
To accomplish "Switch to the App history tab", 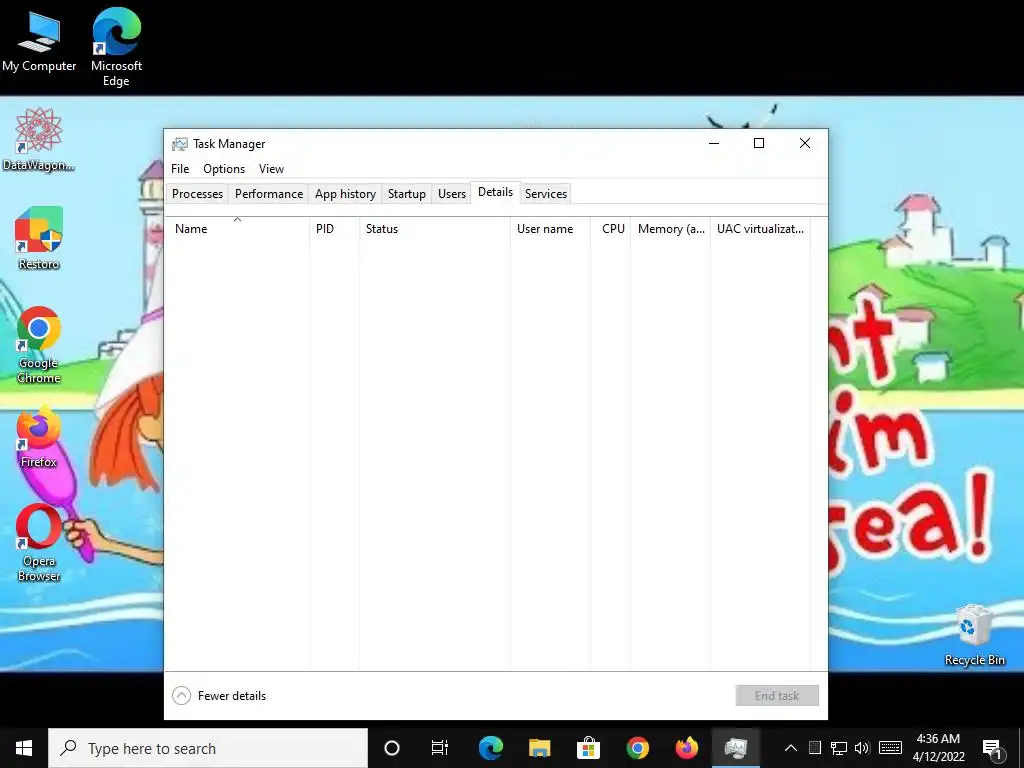I will (x=345, y=194).
